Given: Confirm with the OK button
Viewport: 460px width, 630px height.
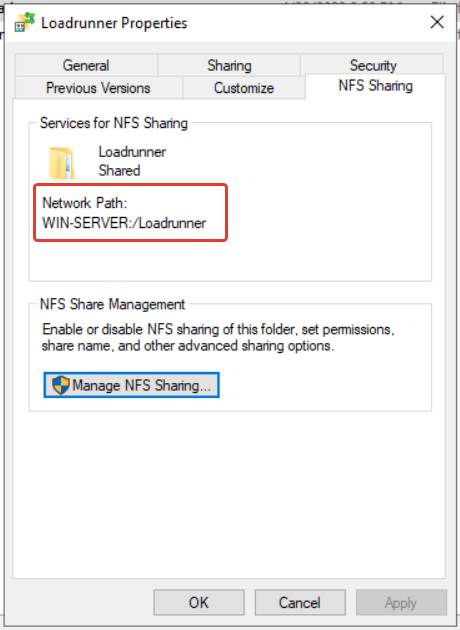Looking at the screenshot, I should (199, 602).
